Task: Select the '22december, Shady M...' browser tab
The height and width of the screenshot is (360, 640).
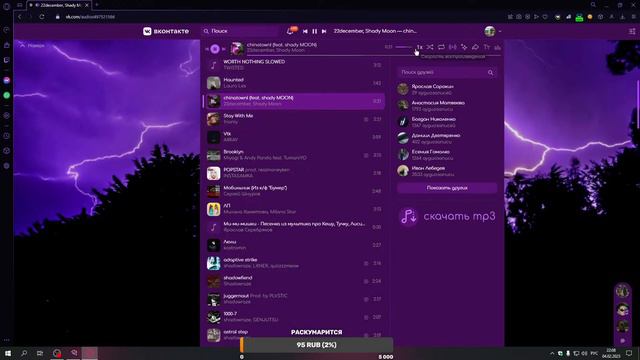Action: pyautogui.click(x=60, y=5)
